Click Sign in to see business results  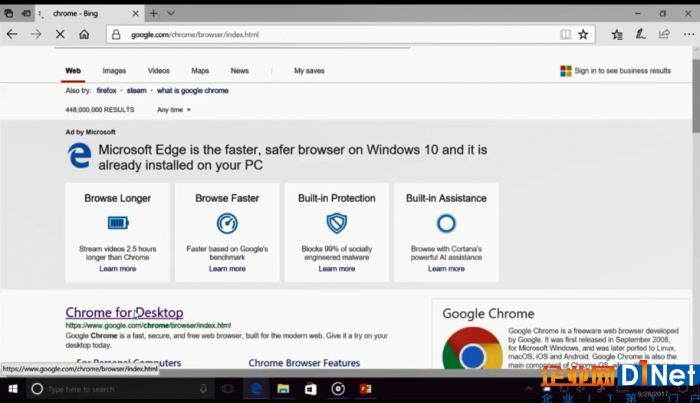[623, 71]
